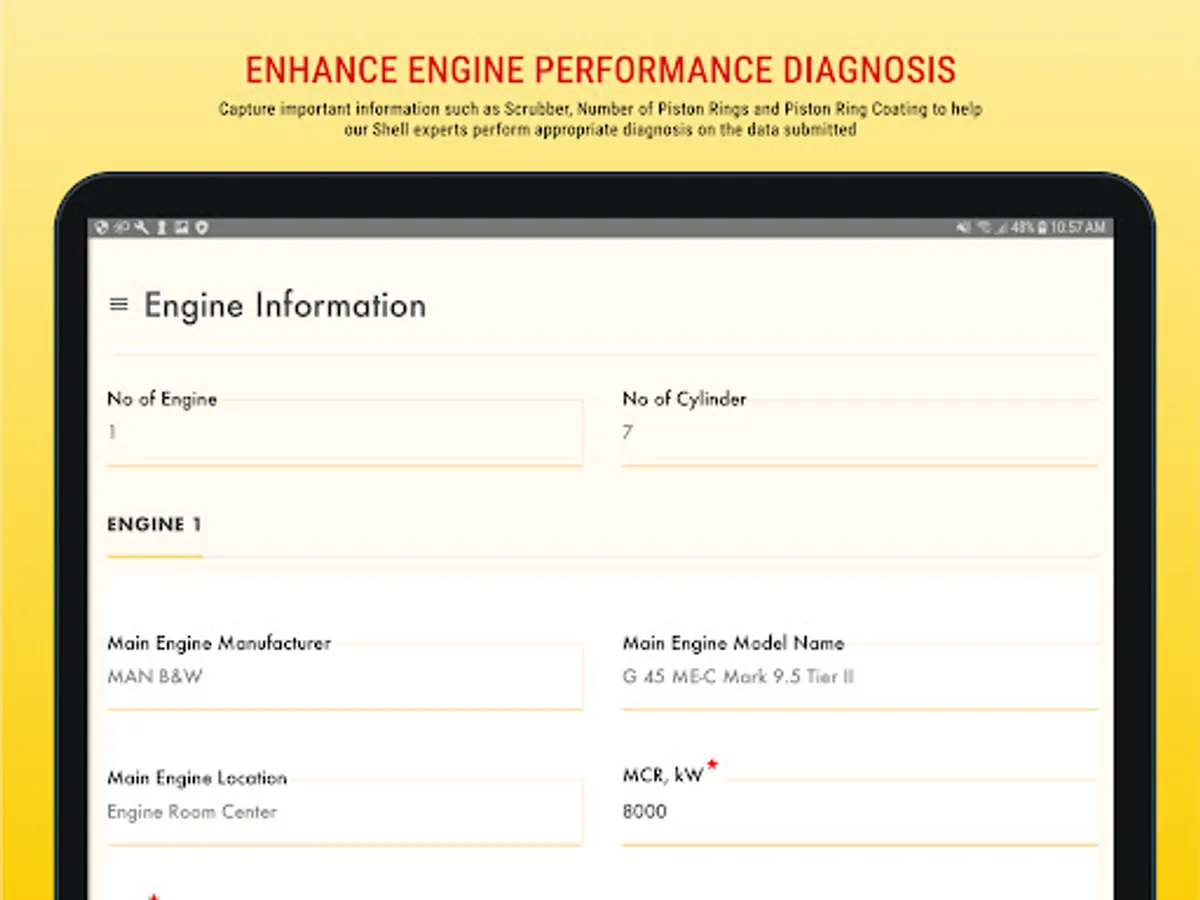Tap the image notification icon in status bar
The width and height of the screenshot is (1200, 900).
point(182,228)
